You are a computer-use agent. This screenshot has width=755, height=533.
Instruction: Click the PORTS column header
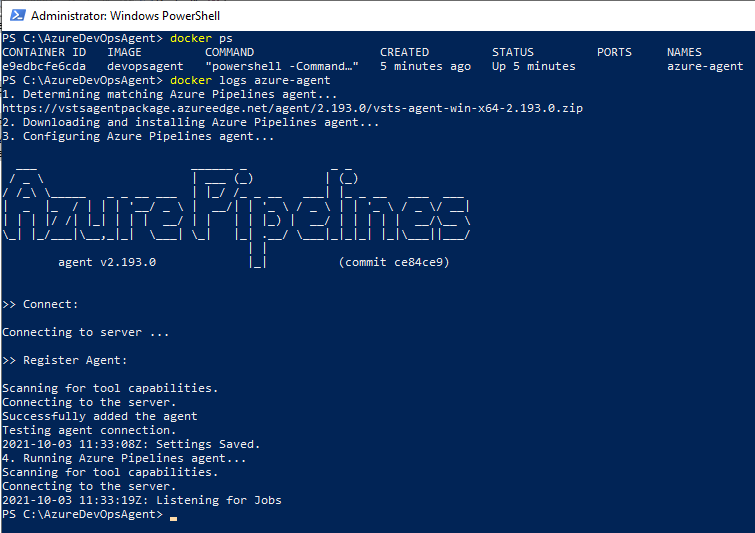pos(614,52)
